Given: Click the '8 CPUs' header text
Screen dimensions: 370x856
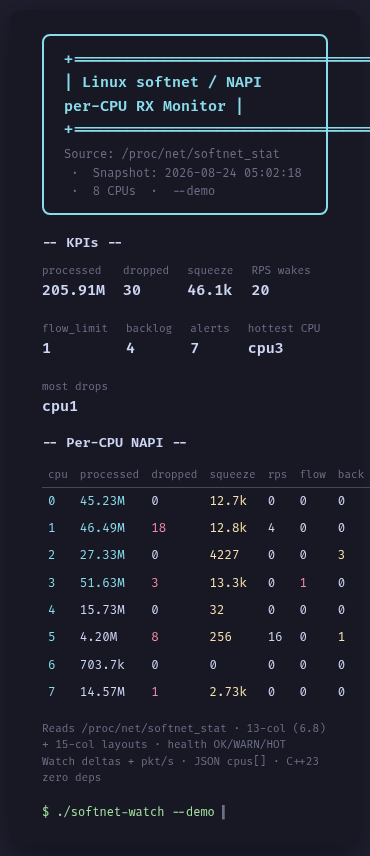Looking at the screenshot, I should 114,191.
